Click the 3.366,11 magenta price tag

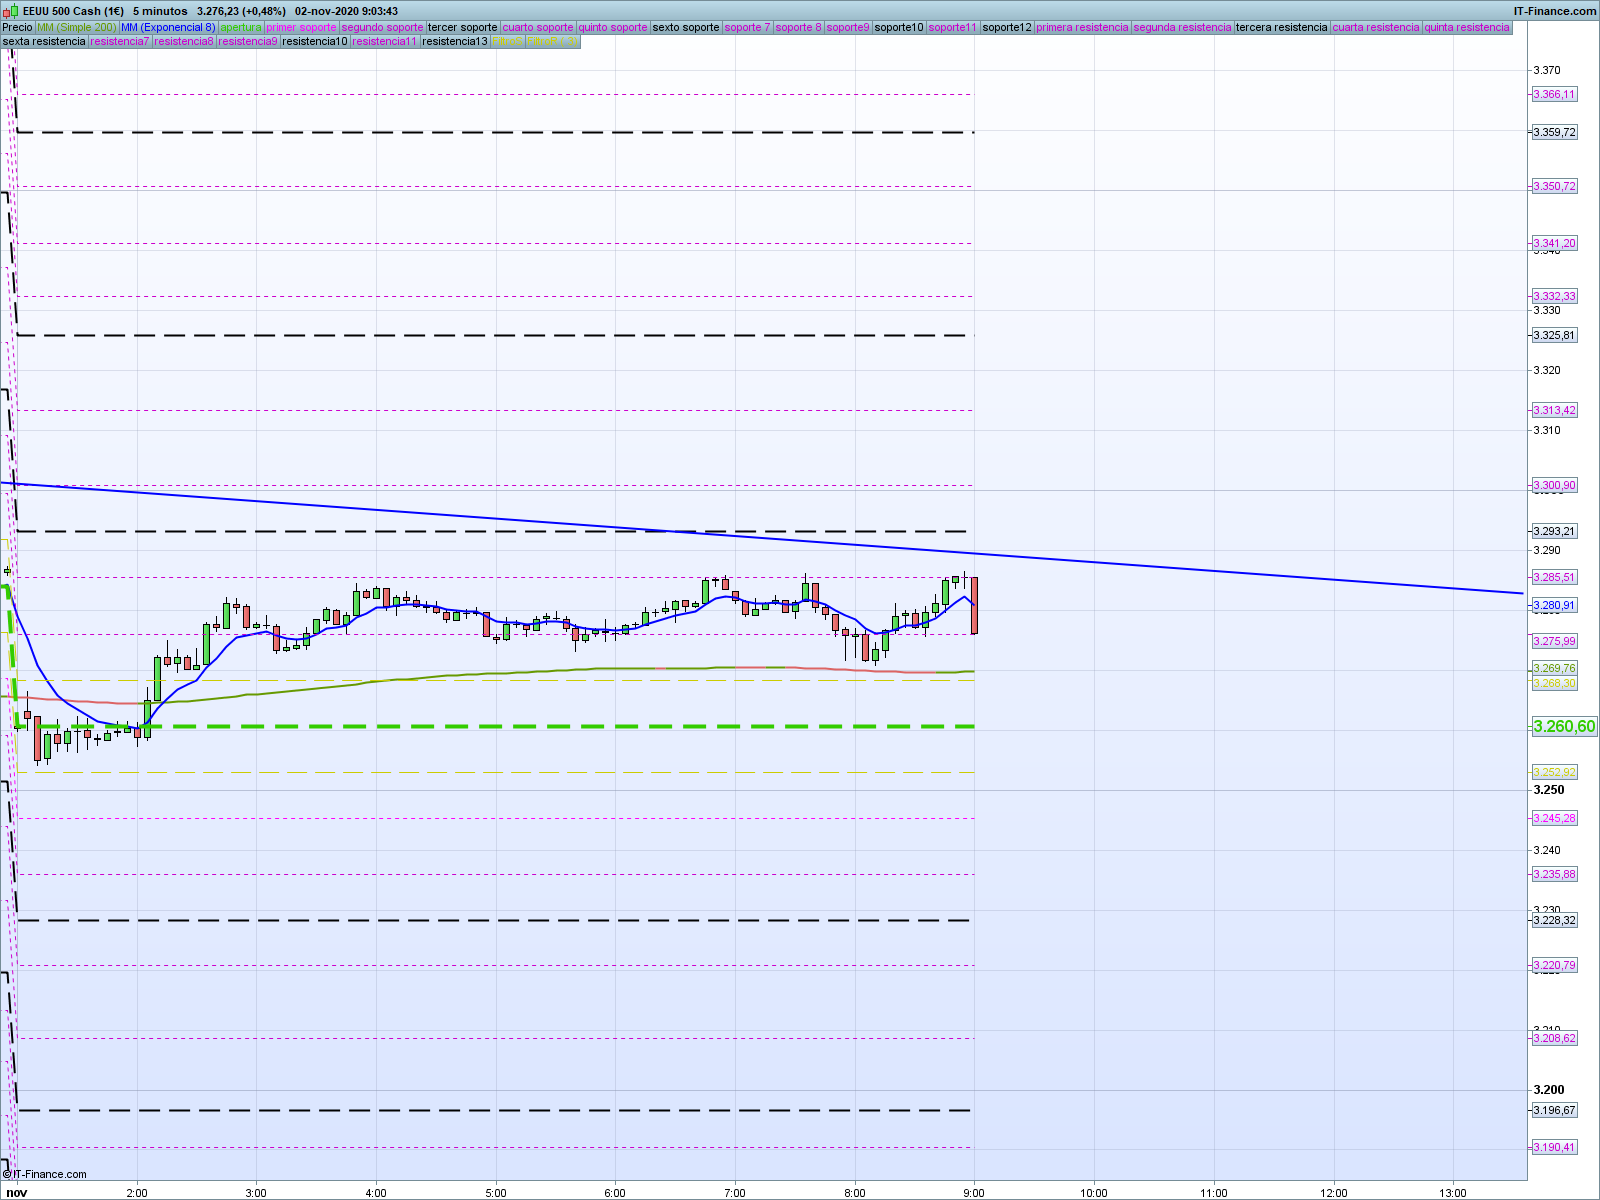point(1554,94)
